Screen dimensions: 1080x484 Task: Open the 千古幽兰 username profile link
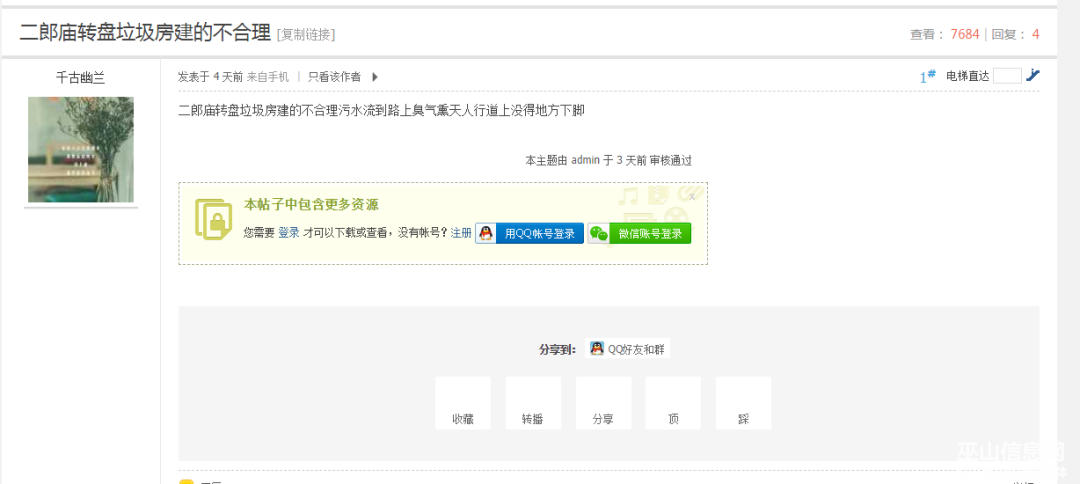point(80,77)
